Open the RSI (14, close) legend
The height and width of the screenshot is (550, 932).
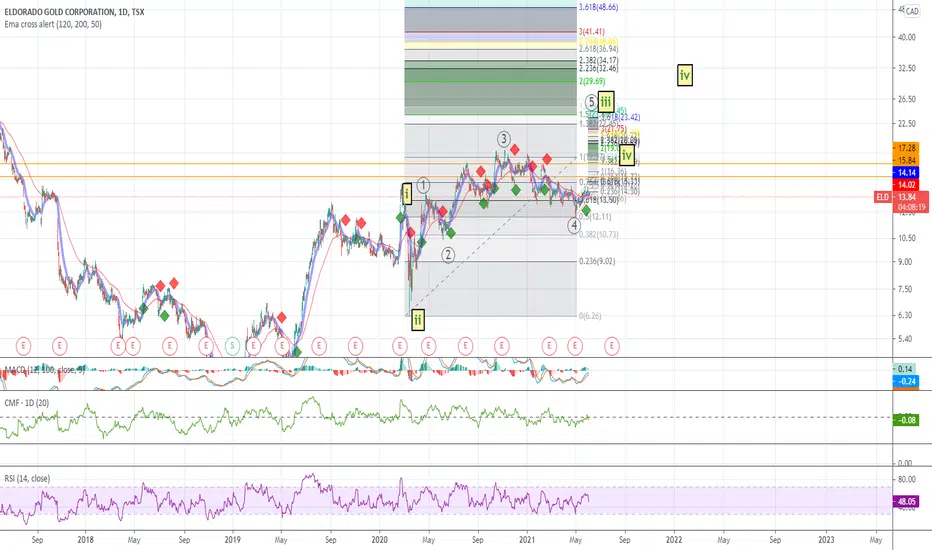pyautogui.click(x=27, y=479)
